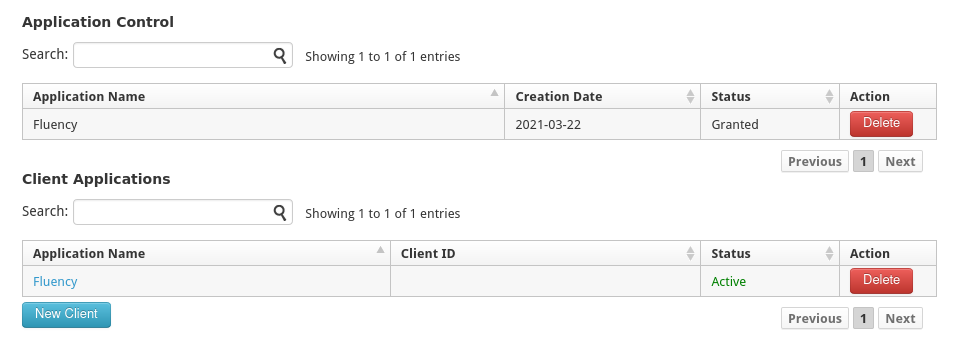Viewport: 979px width, 360px height.
Task: Select page 1 in Client Applications pagination
Action: [863, 319]
